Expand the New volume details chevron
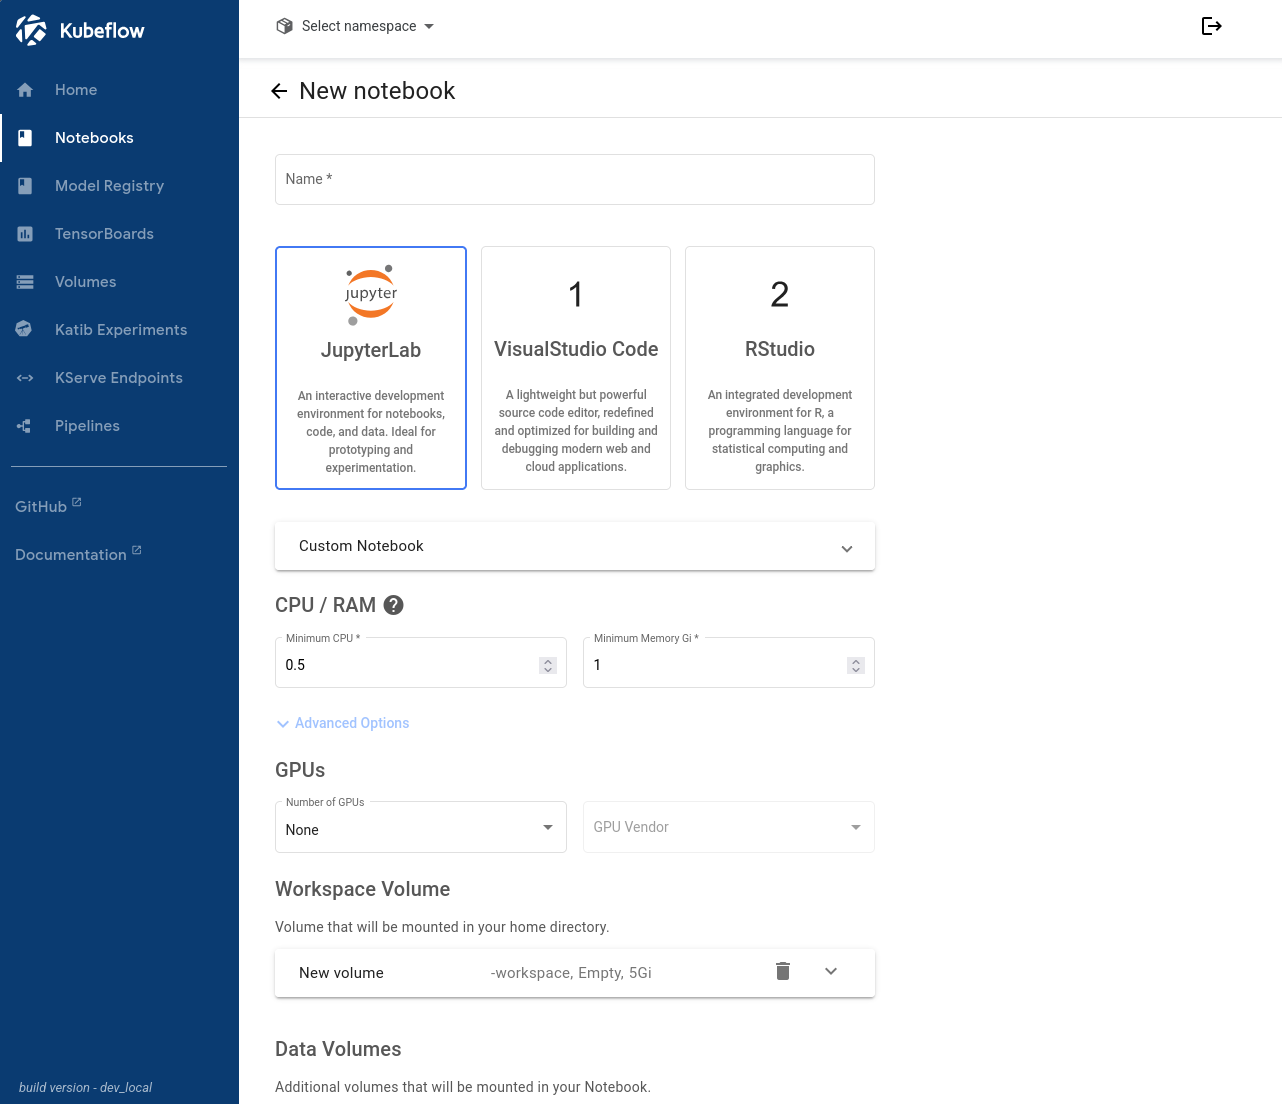This screenshot has width=1282, height=1104. tap(831, 972)
